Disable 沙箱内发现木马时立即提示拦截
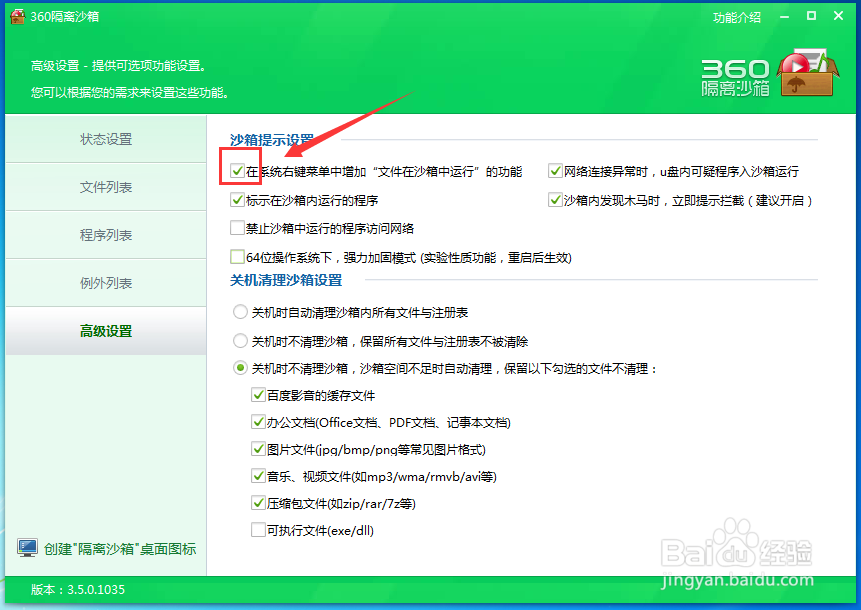This screenshot has height=610, width=861. click(556, 198)
